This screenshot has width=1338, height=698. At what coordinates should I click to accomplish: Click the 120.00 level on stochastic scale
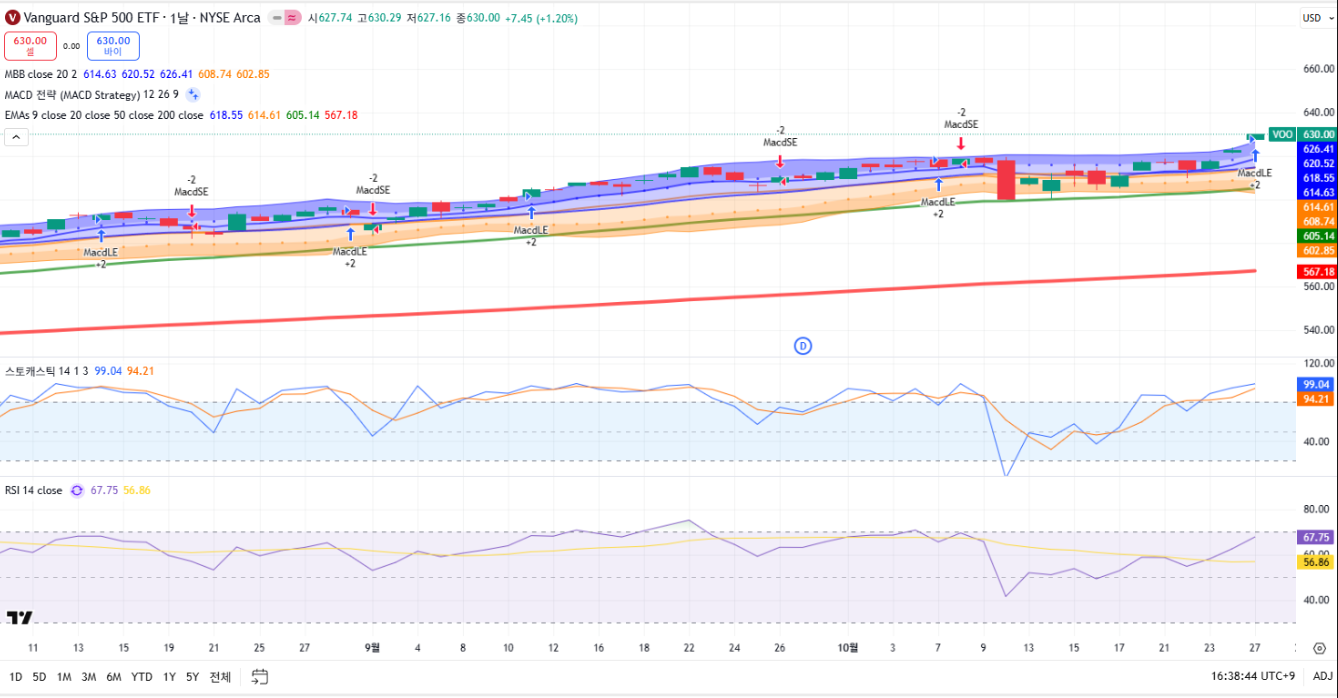(1319, 364)
